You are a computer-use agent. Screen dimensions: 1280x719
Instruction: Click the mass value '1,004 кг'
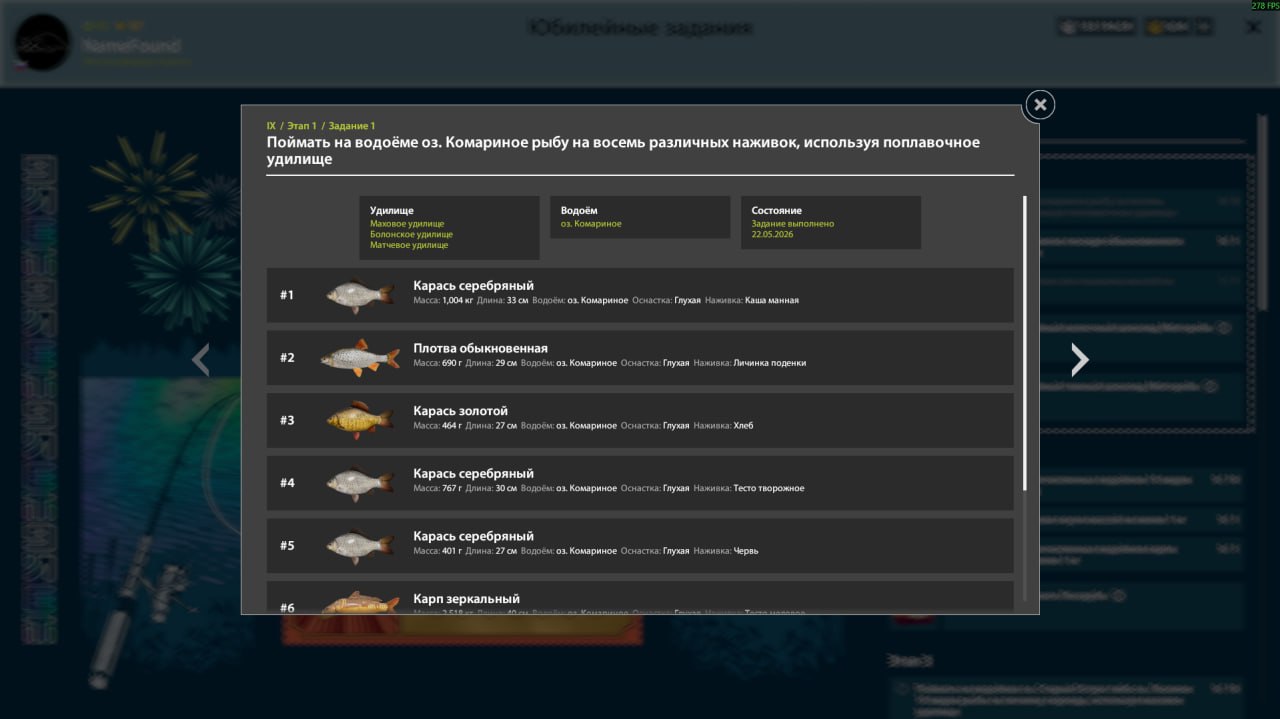pos(458,300)
